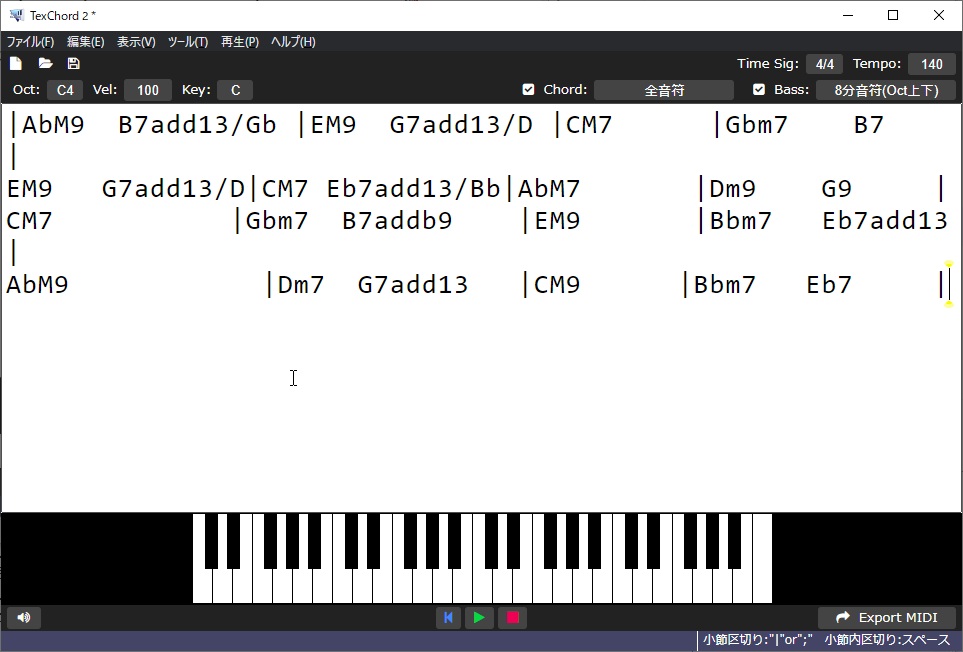Click the rightmost white key on the piano keyboard
This screenshot has width=963, height=652.
pyautogui.click(x=762, y=559)
